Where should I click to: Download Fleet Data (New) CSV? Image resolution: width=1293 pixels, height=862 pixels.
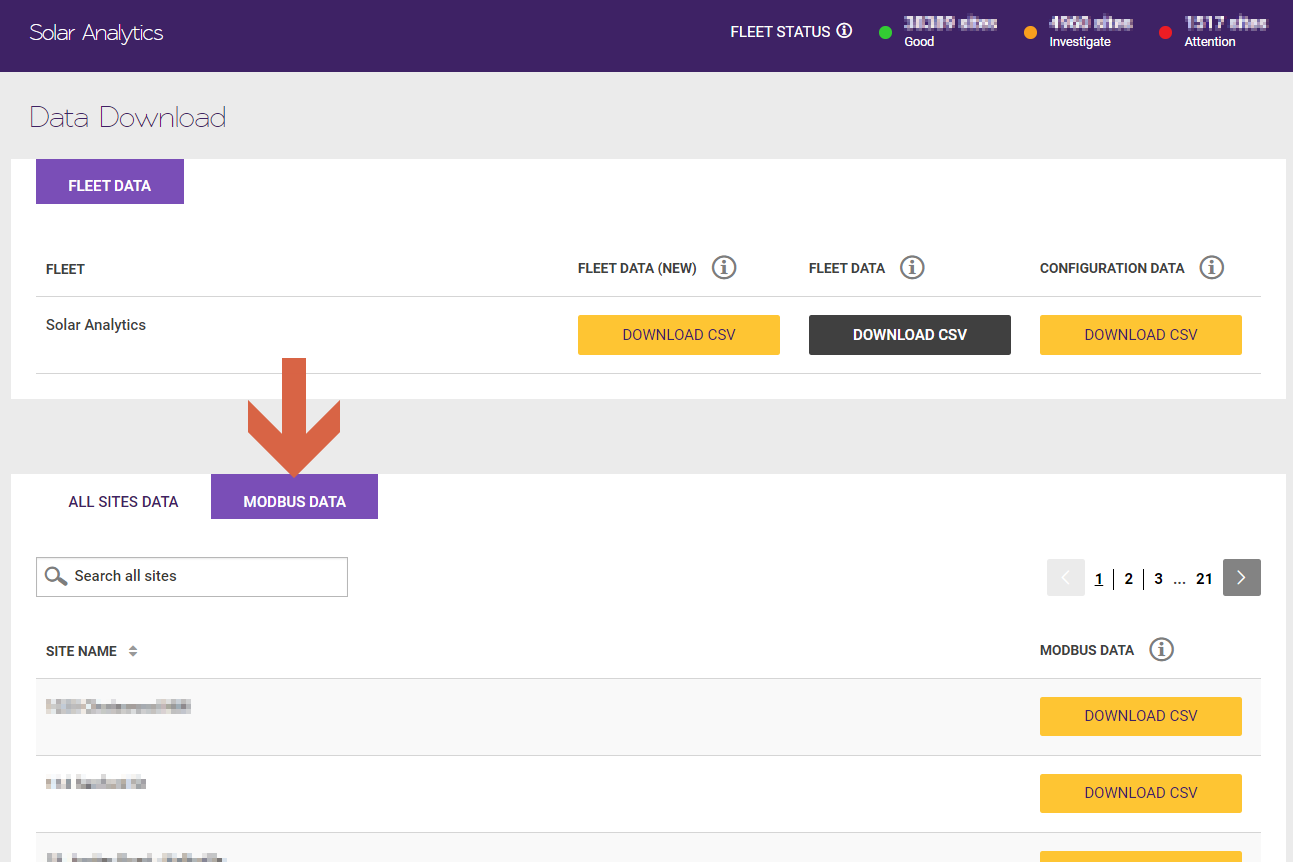[x=678, y=335]
